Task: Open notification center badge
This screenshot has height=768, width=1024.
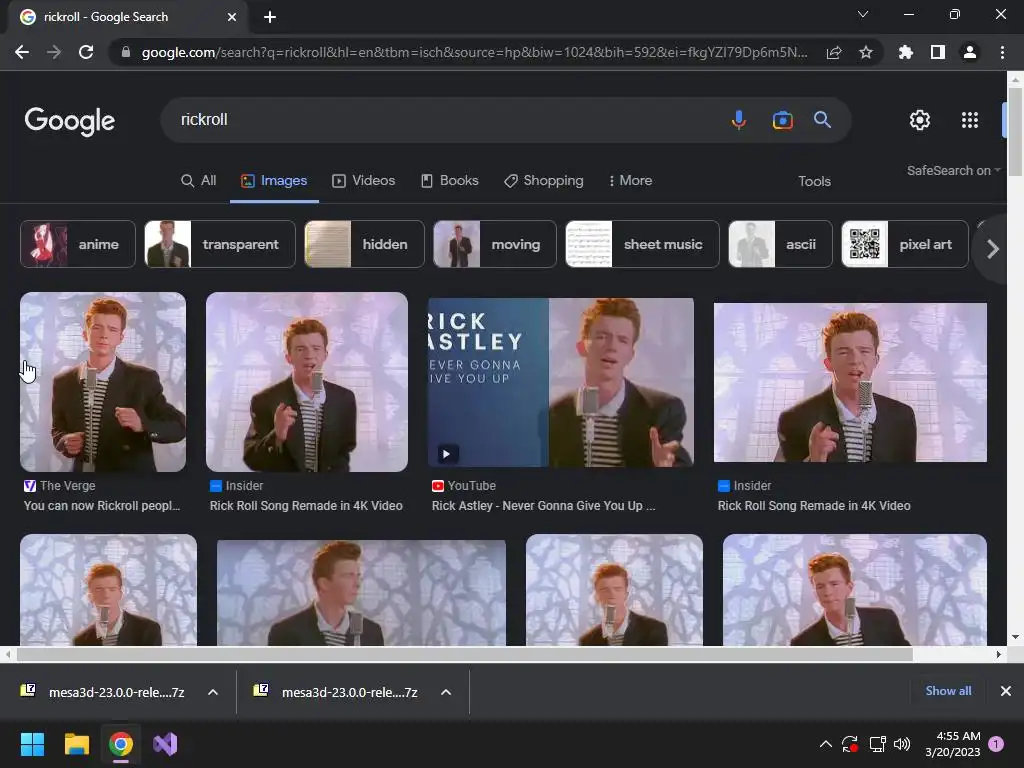Action: [996, 744]
